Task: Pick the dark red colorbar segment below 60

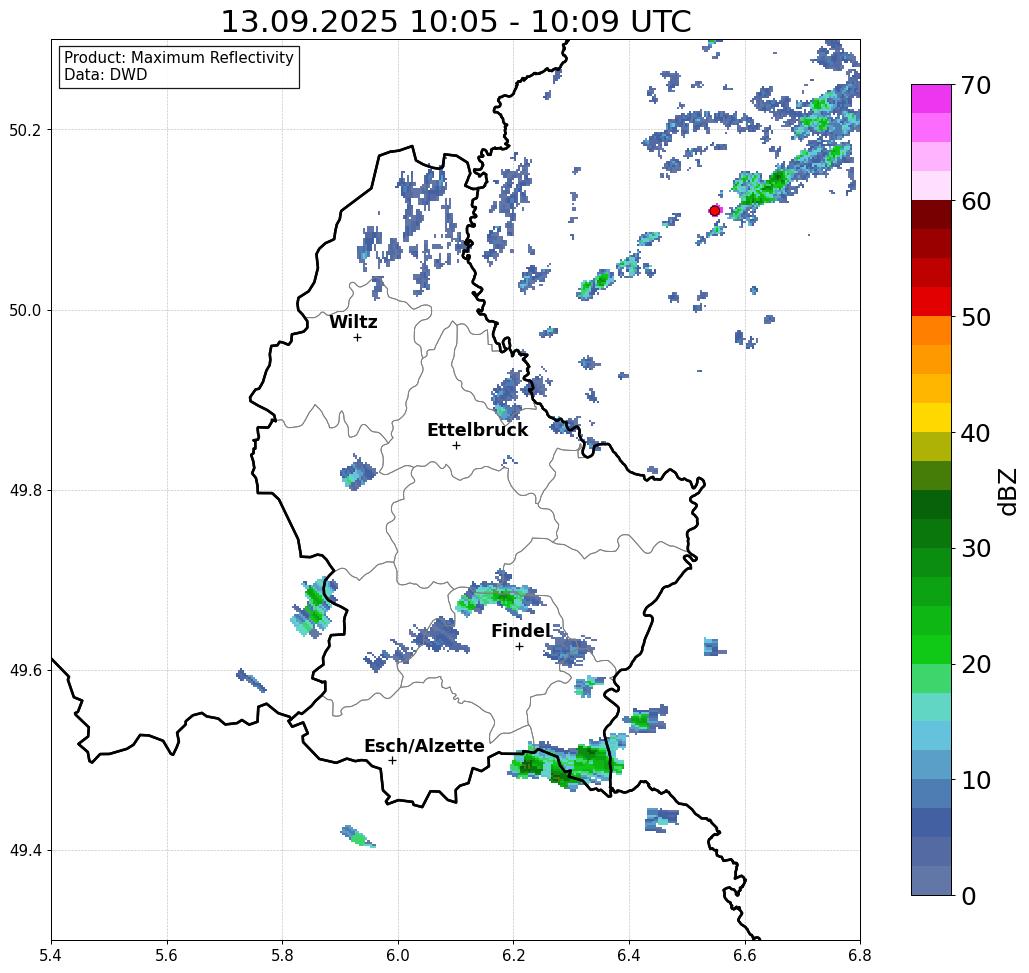Action: (931, 215)
